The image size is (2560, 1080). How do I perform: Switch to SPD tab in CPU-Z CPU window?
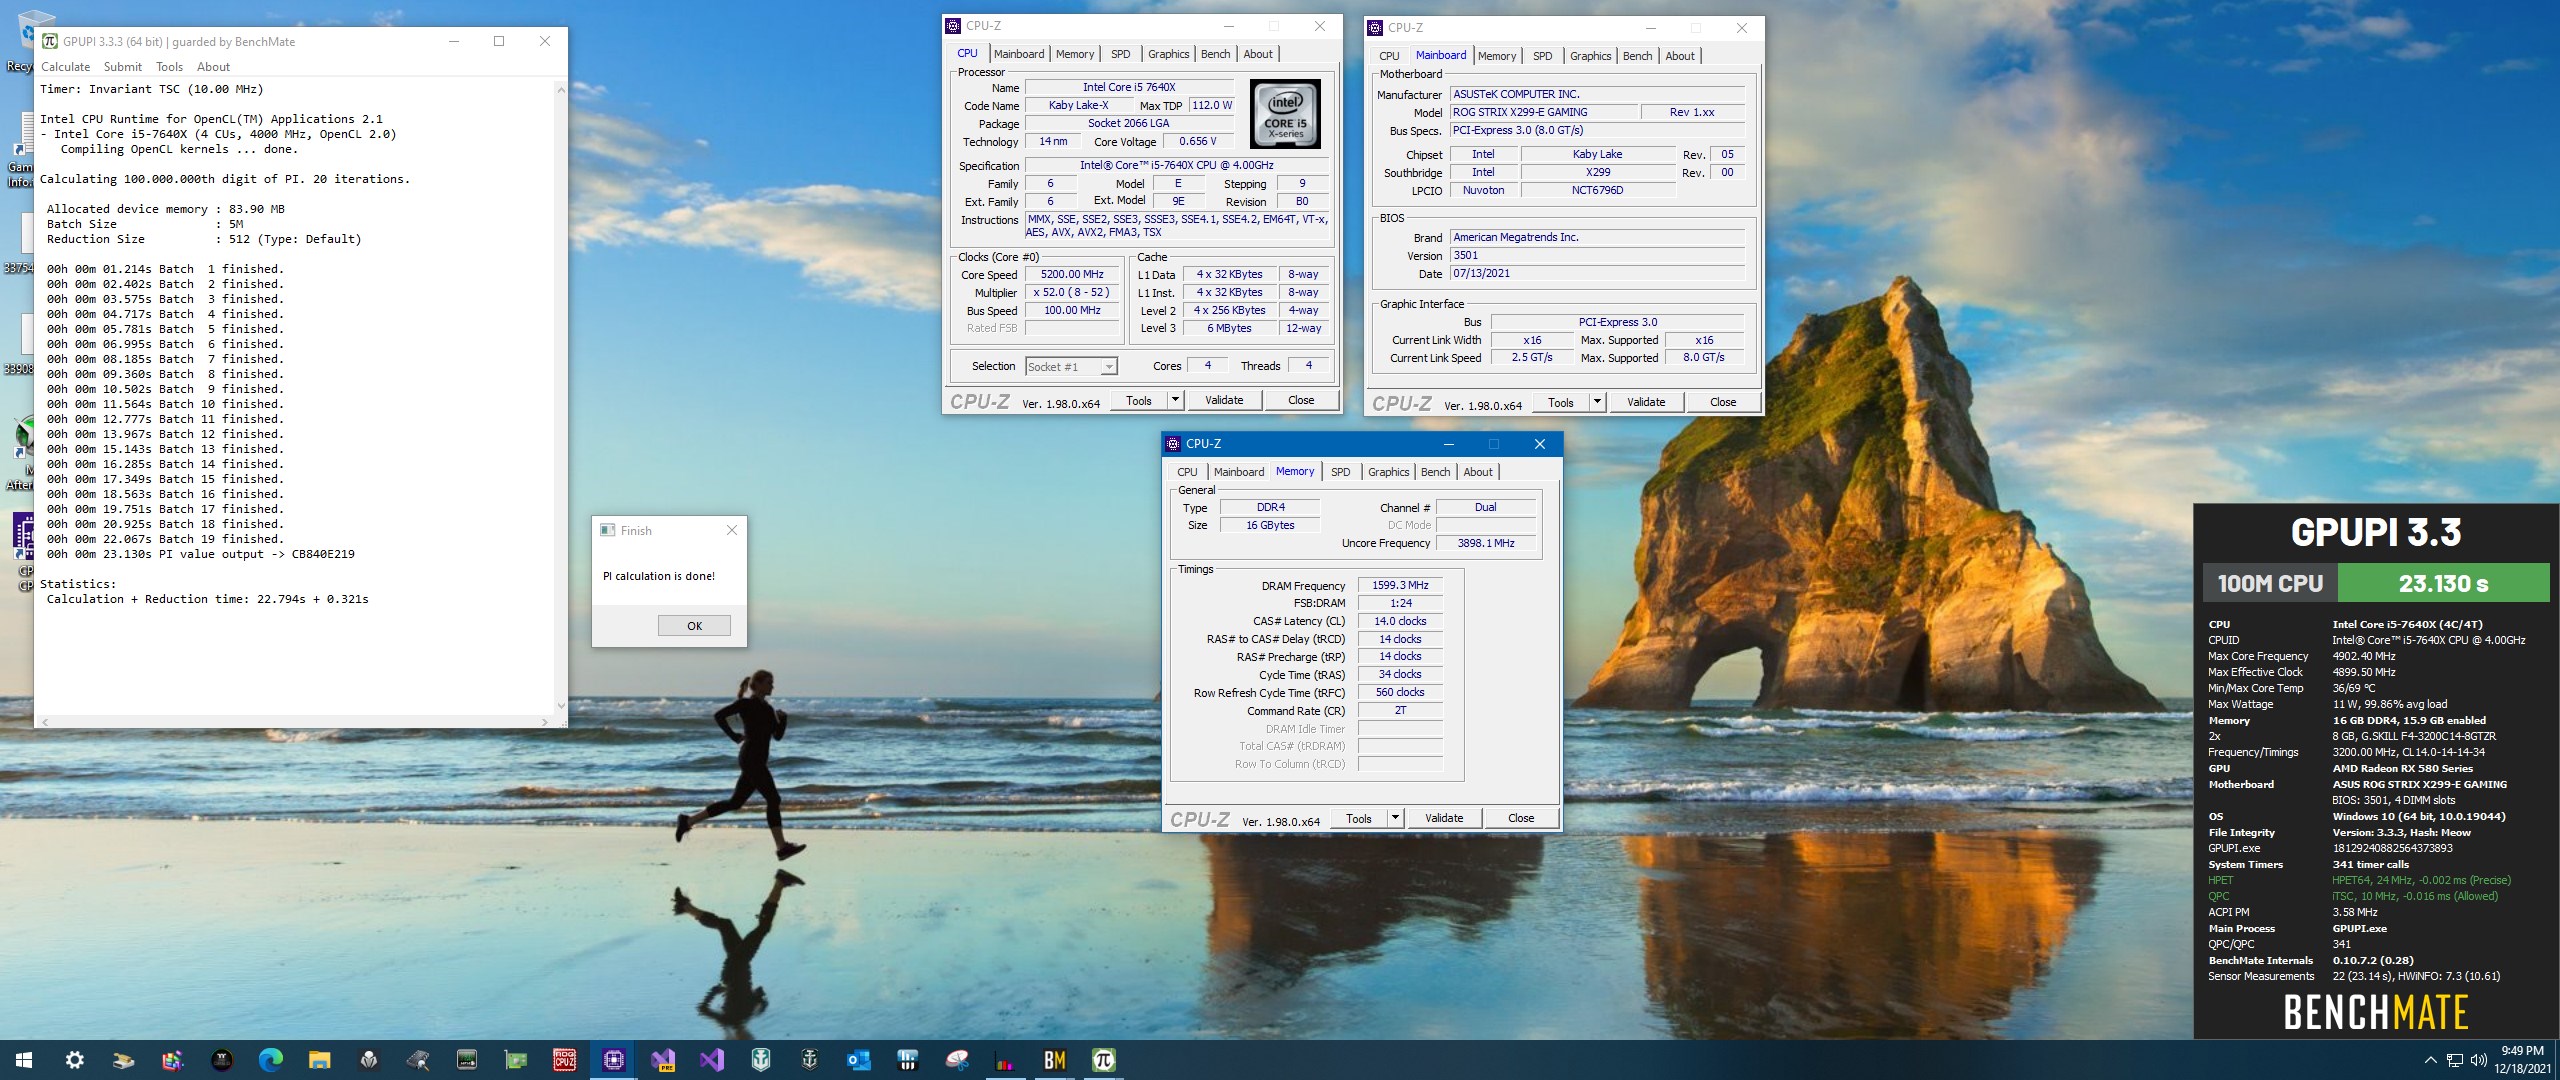tap(1121, 54)
